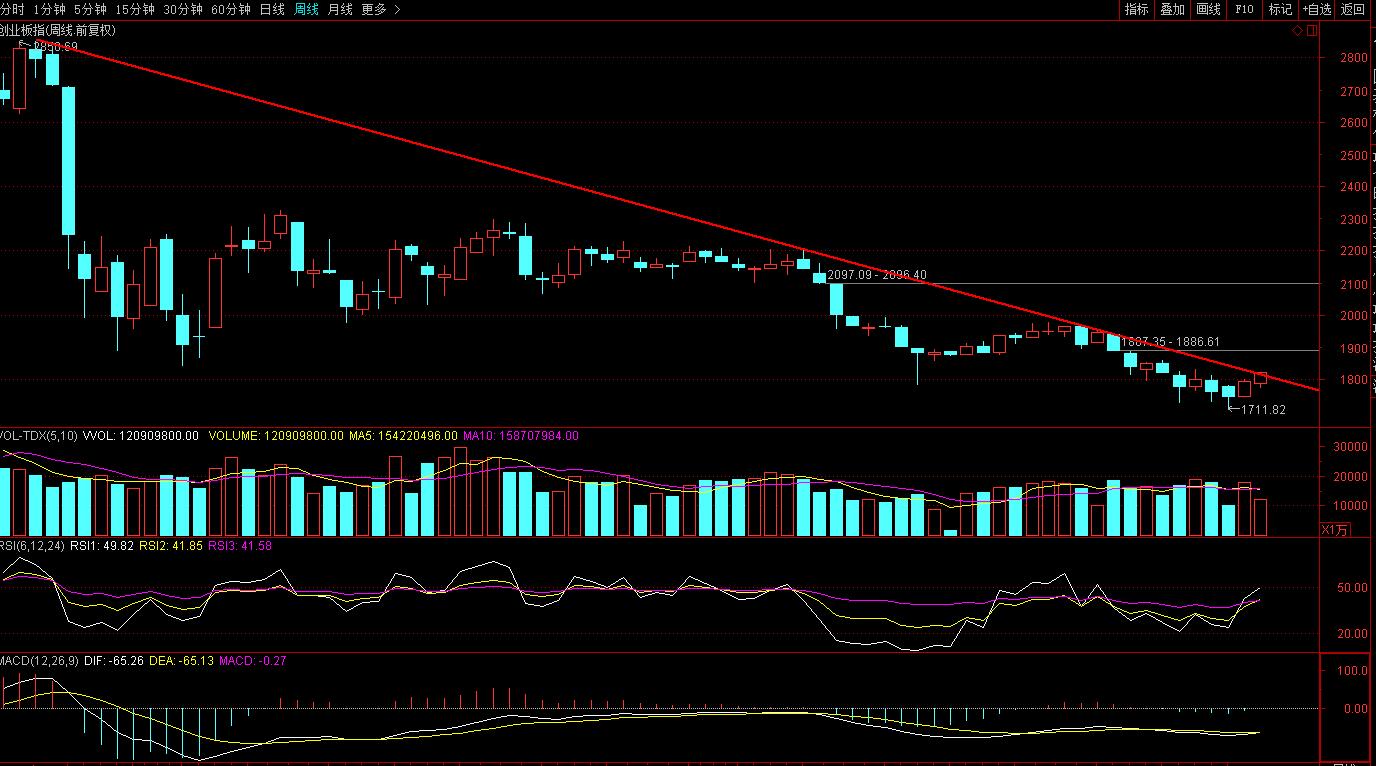Select the 月线 monthly chart tab
This screenshot has height=766, width=1376.
341,9
